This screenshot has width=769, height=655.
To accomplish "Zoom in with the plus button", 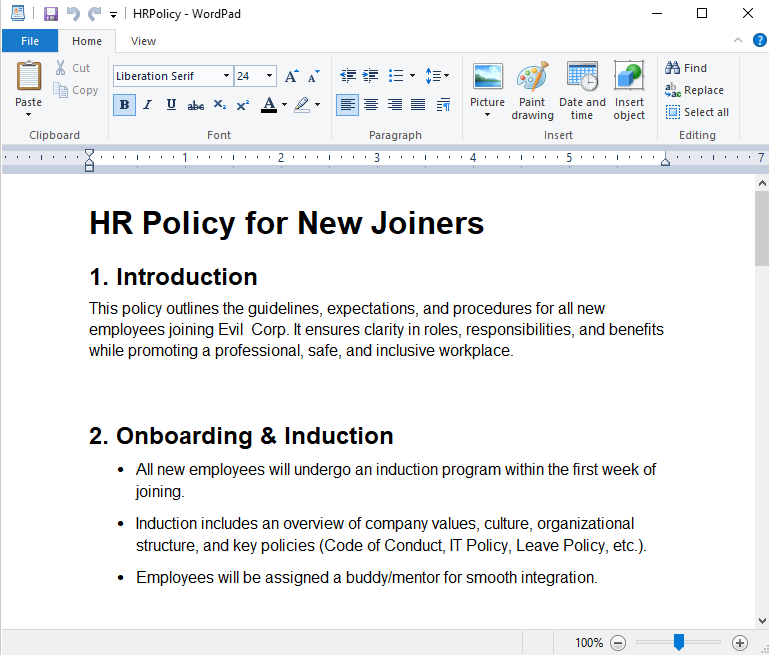I will (x=740, y=642).
